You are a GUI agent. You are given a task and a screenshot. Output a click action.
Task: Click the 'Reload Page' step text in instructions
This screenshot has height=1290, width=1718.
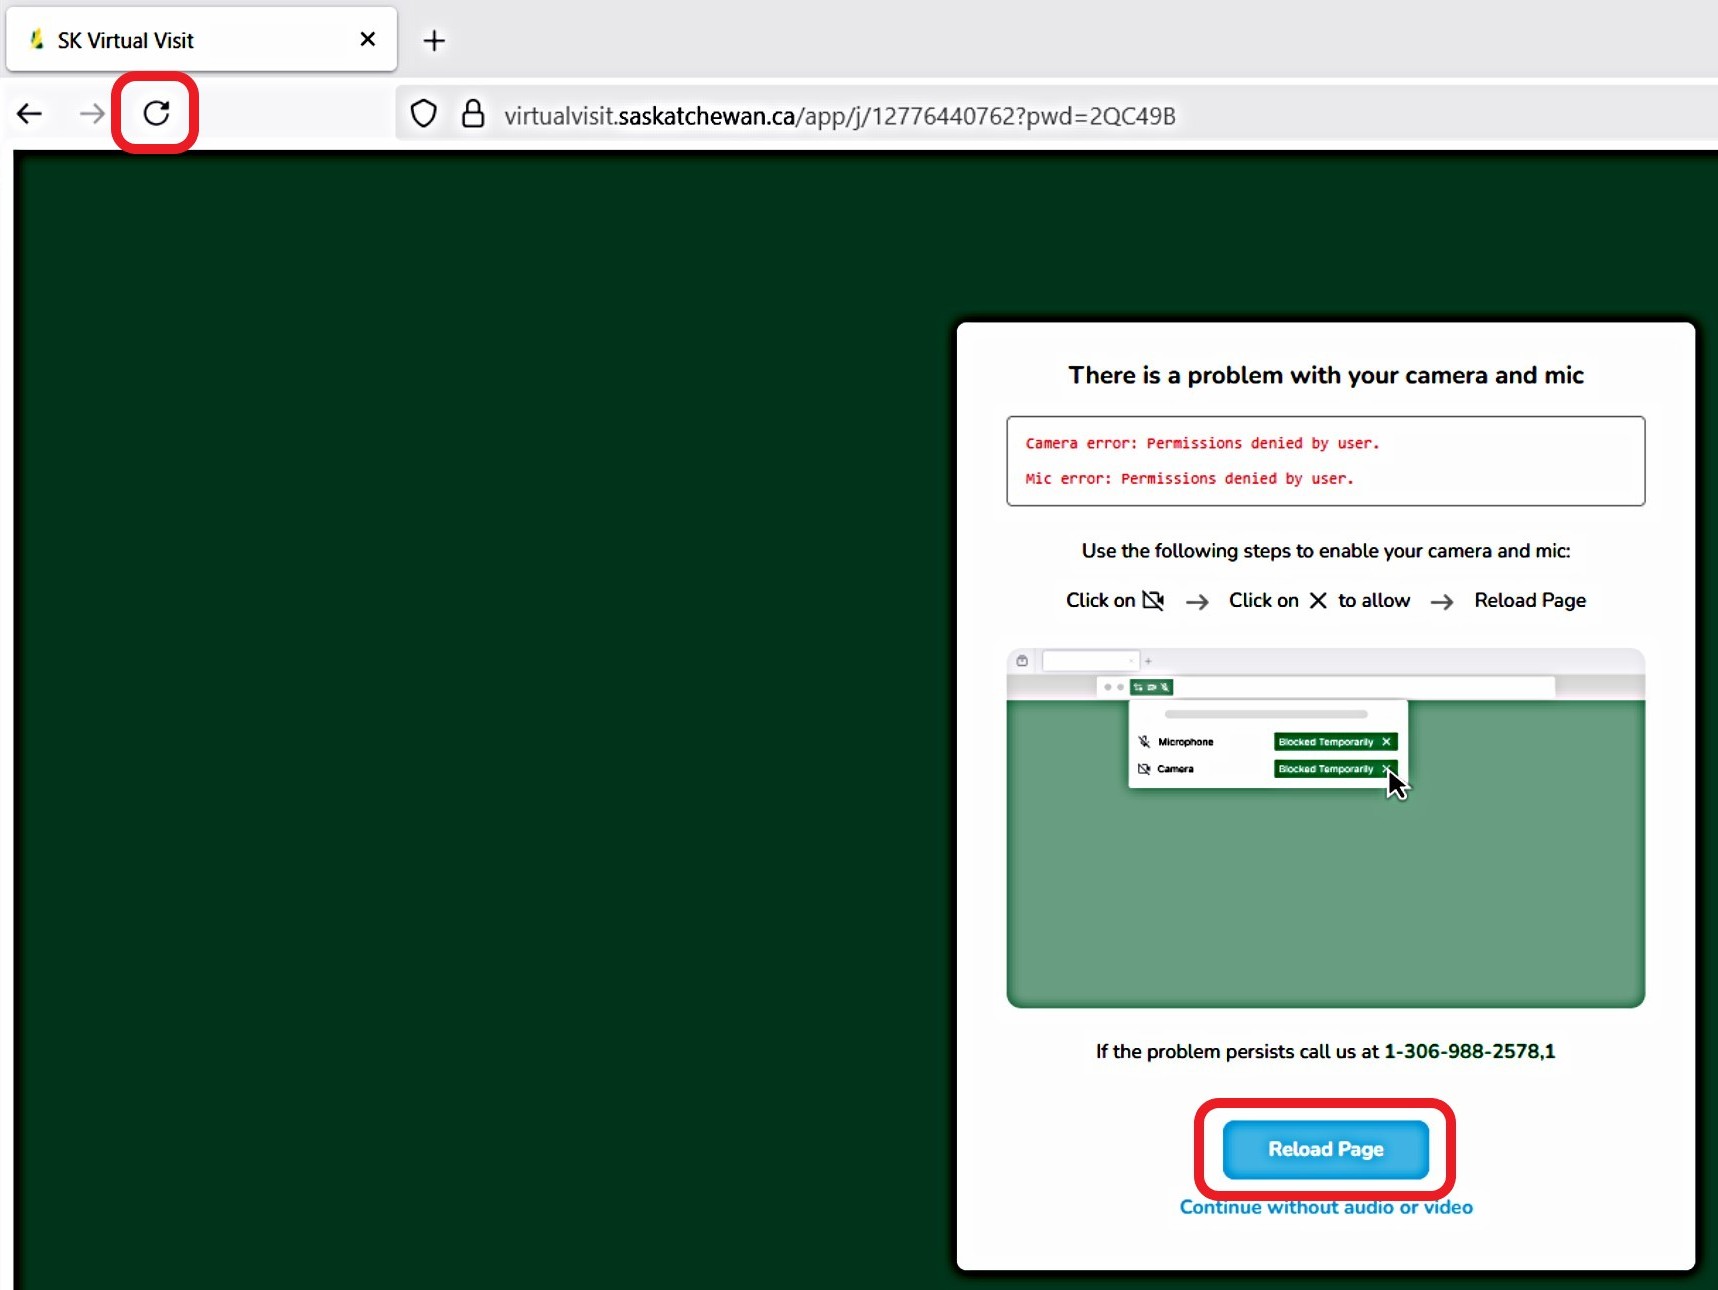(1529, 600)
